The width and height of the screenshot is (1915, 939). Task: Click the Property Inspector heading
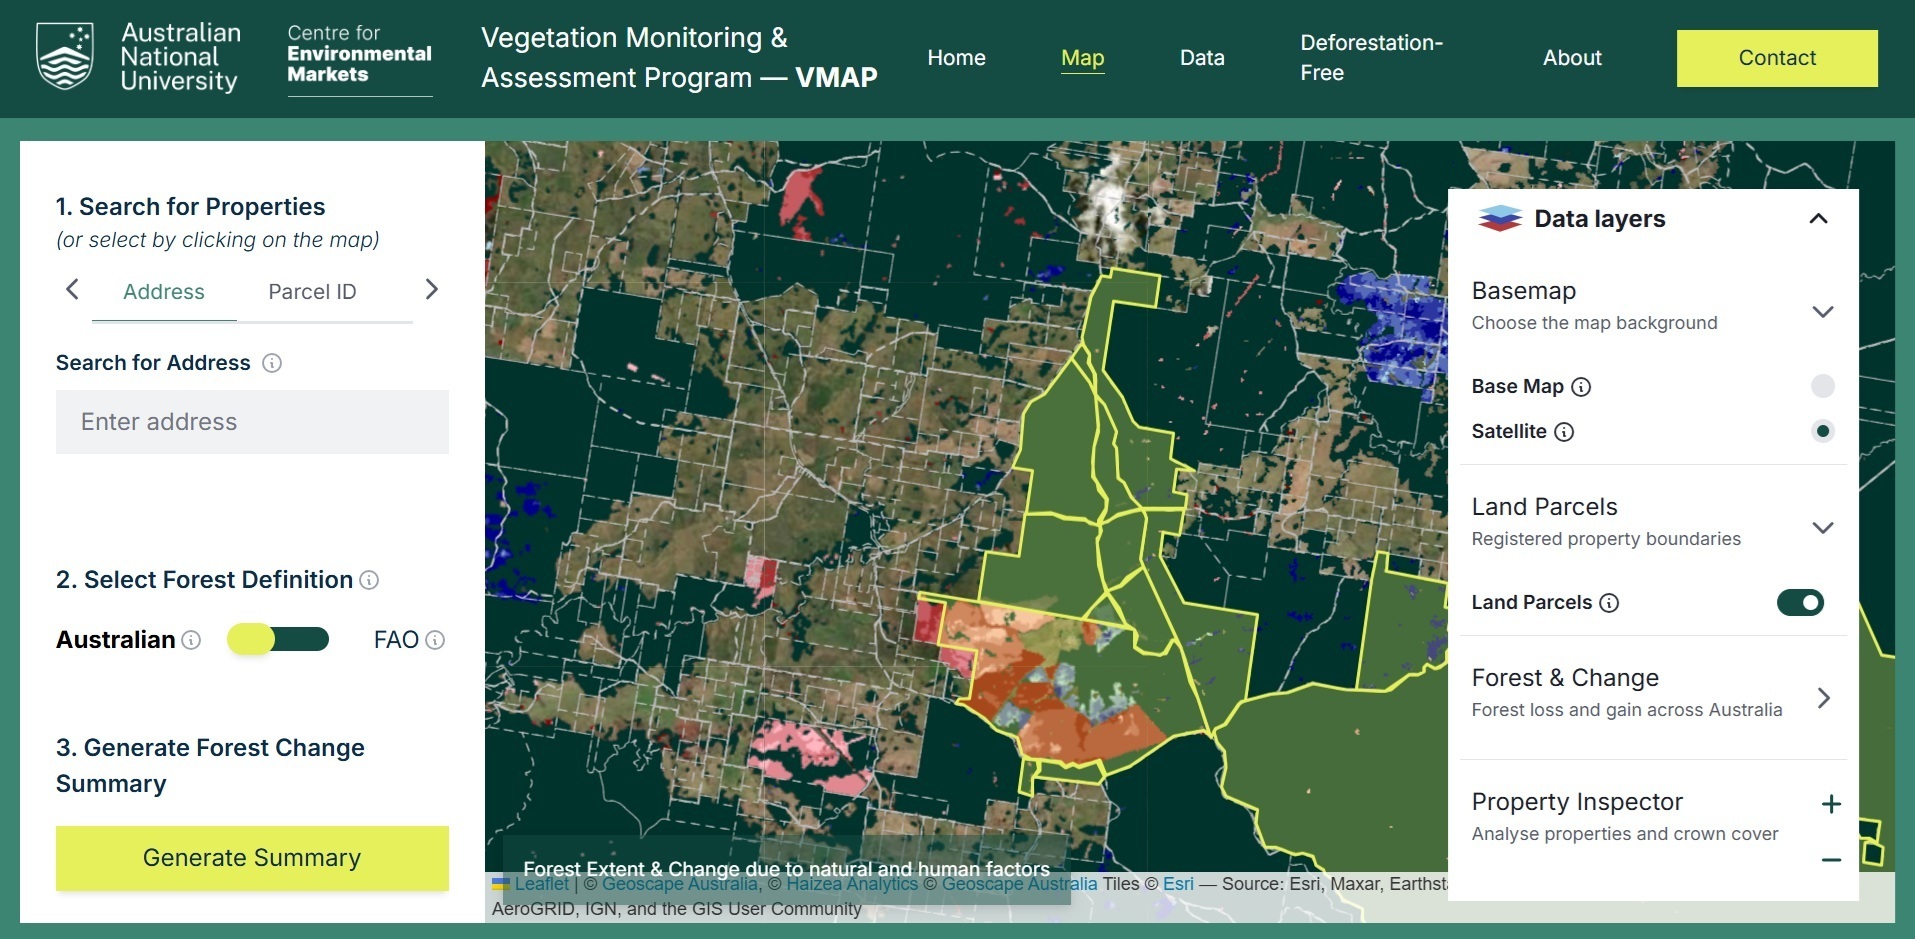tap(1577, 802)
